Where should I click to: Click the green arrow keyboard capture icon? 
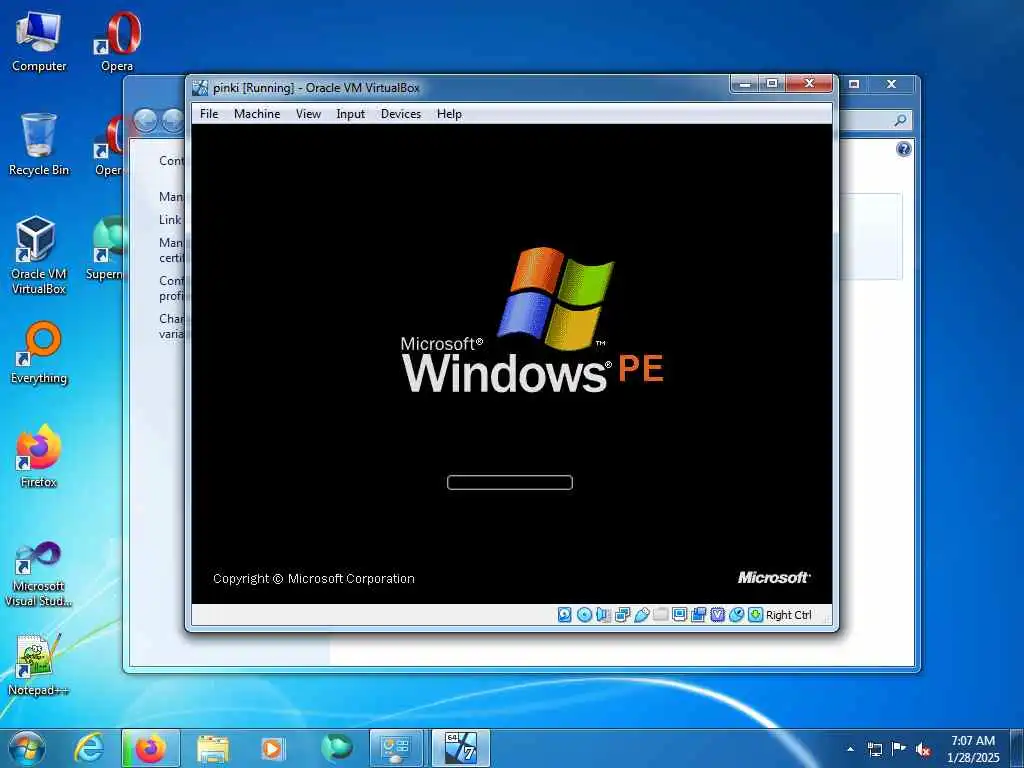pos(756,615)
